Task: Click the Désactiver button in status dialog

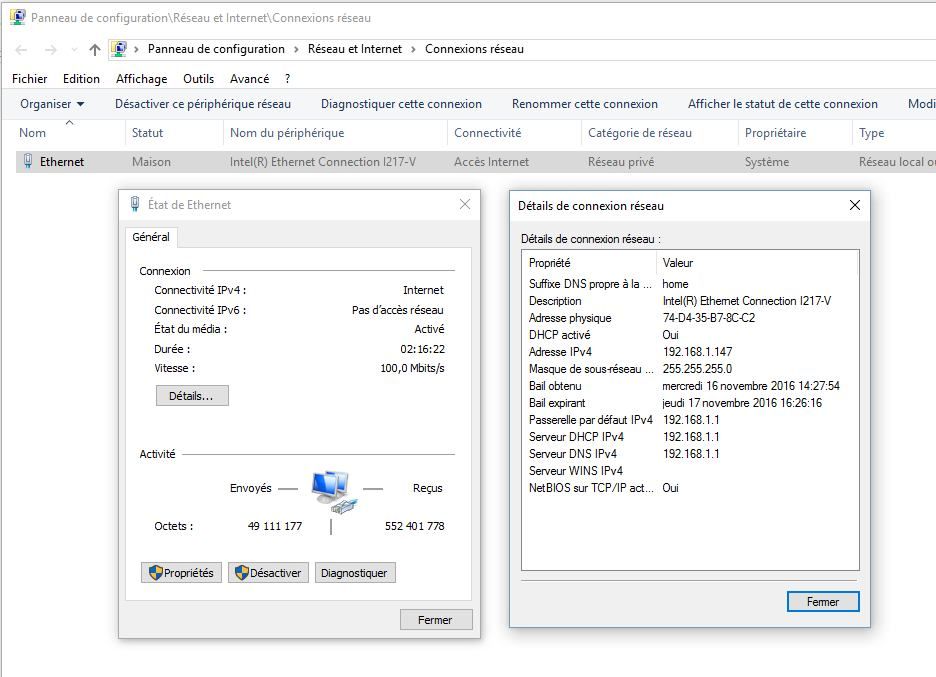Action: 267,573
